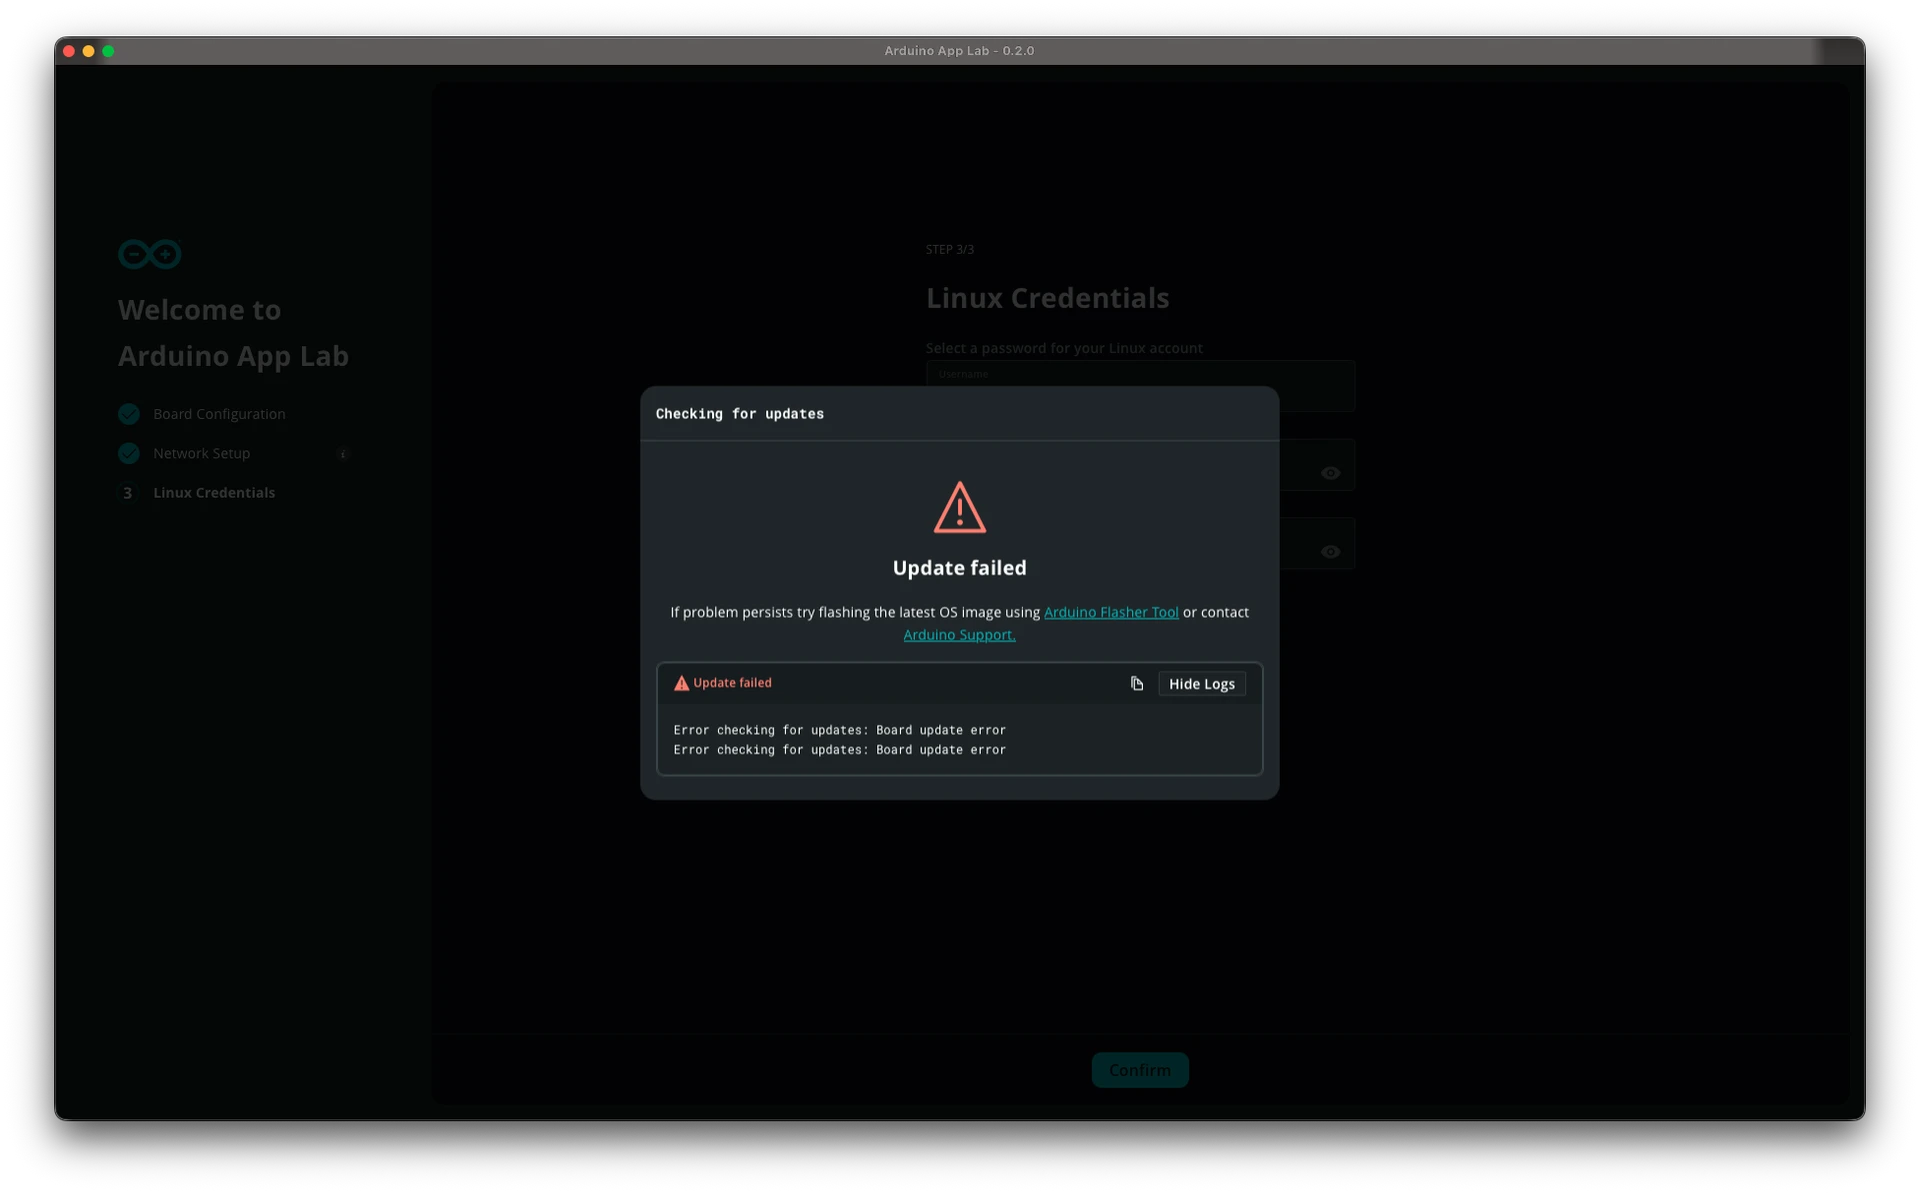The height and width of the screenshot is (1193, 1920).
Task: Click the numbered circle for step 3
Action: click(128, 492)
